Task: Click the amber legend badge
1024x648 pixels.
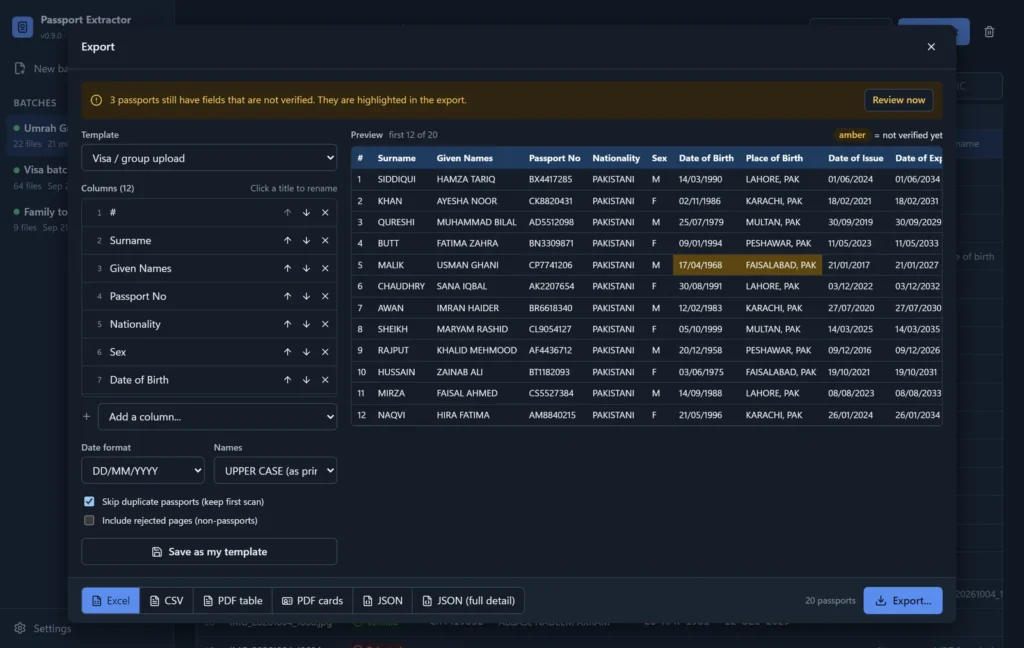Action: coord(852,135)
